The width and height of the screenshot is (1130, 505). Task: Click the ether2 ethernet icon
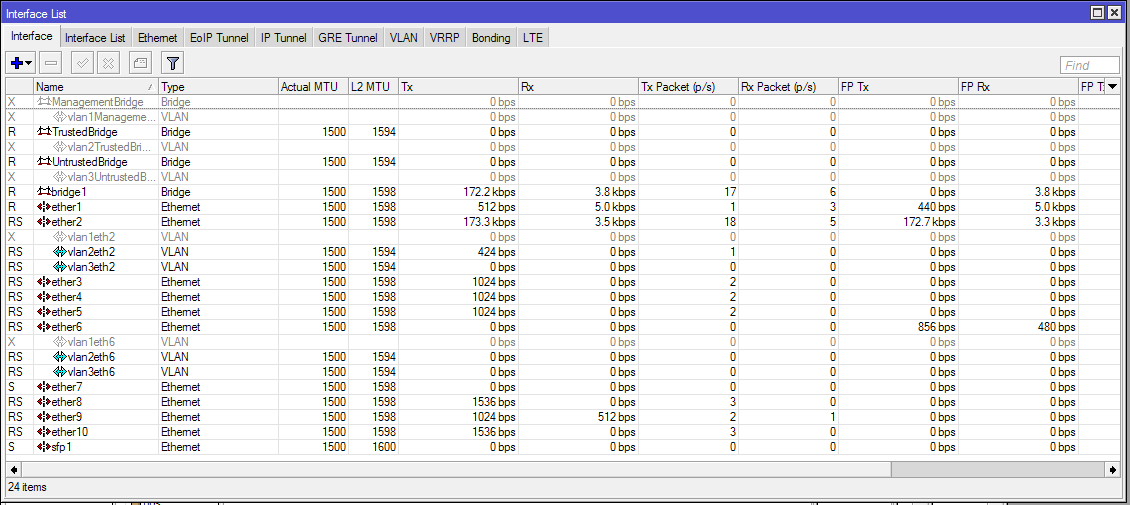click(42, 222)
